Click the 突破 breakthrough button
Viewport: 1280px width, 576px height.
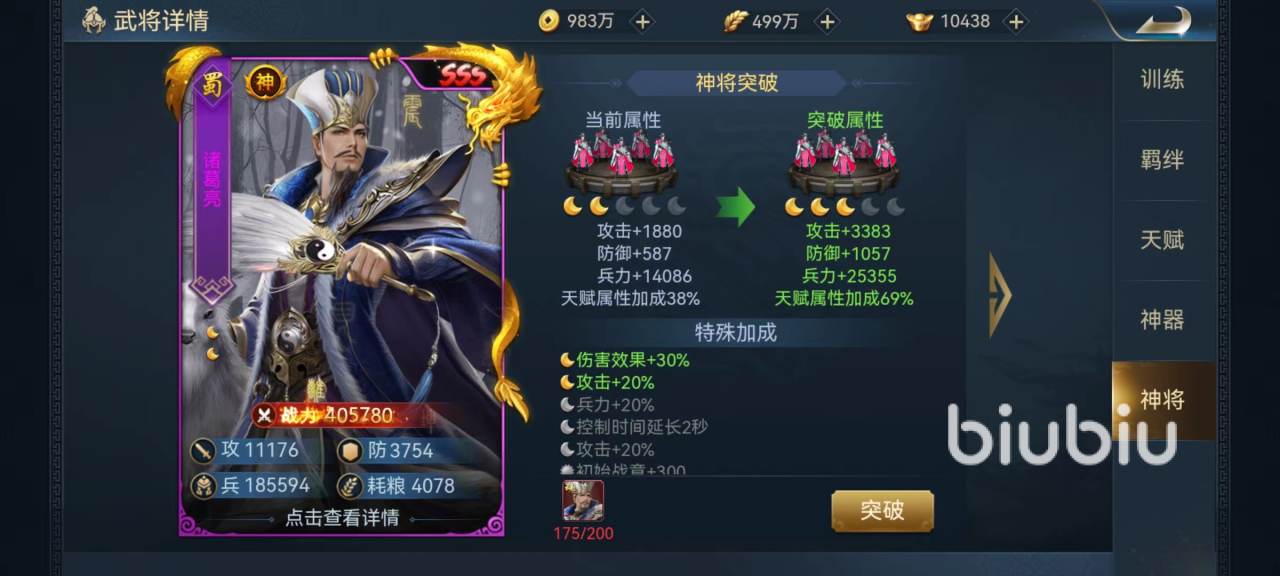(x=882, y=511)
